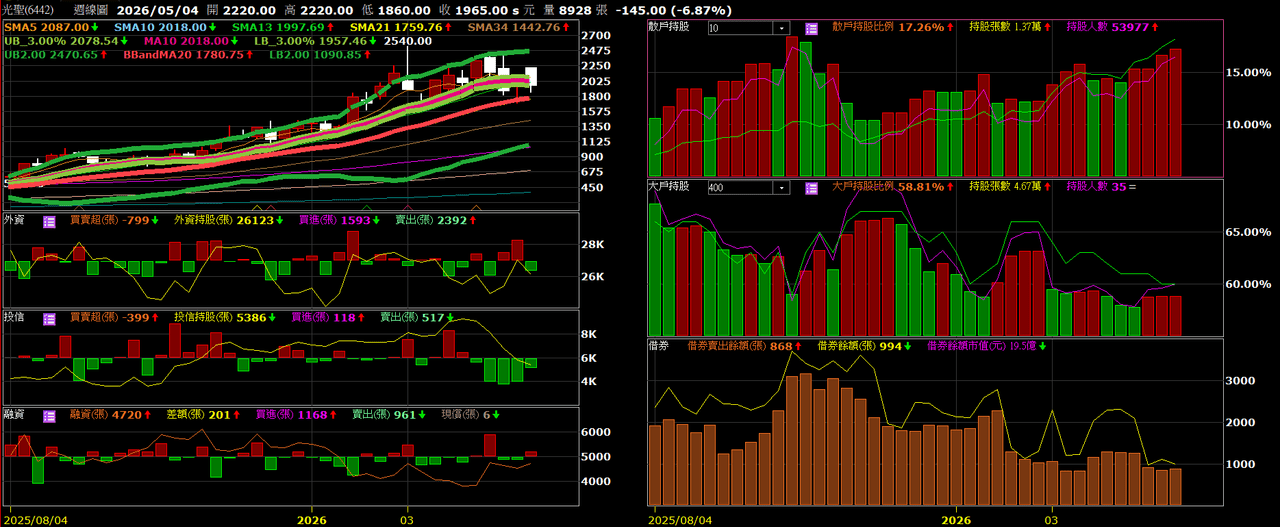This screenshot has width=1280, height=527.
Task: Click the 持股張數 4.67萬 value
Action: pyautogui.click(x=1009, y=187)
